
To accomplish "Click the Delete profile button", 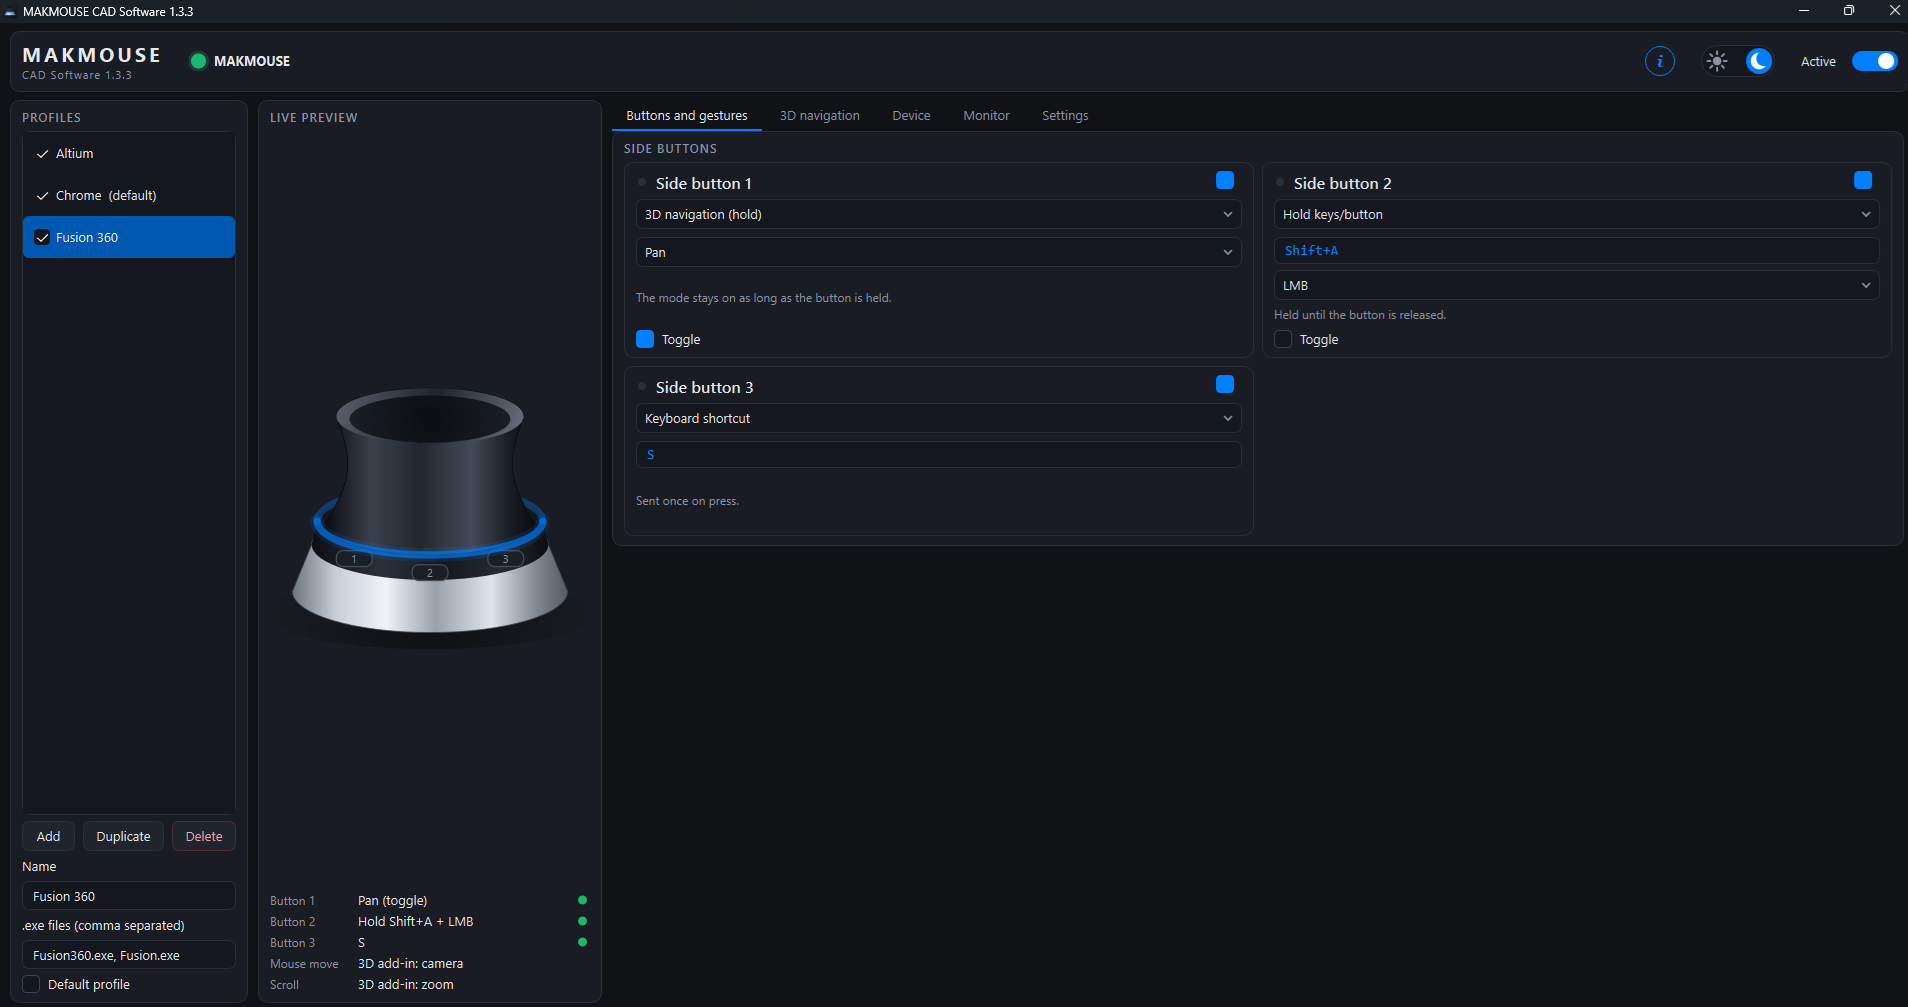I will (x=204, y=836).
